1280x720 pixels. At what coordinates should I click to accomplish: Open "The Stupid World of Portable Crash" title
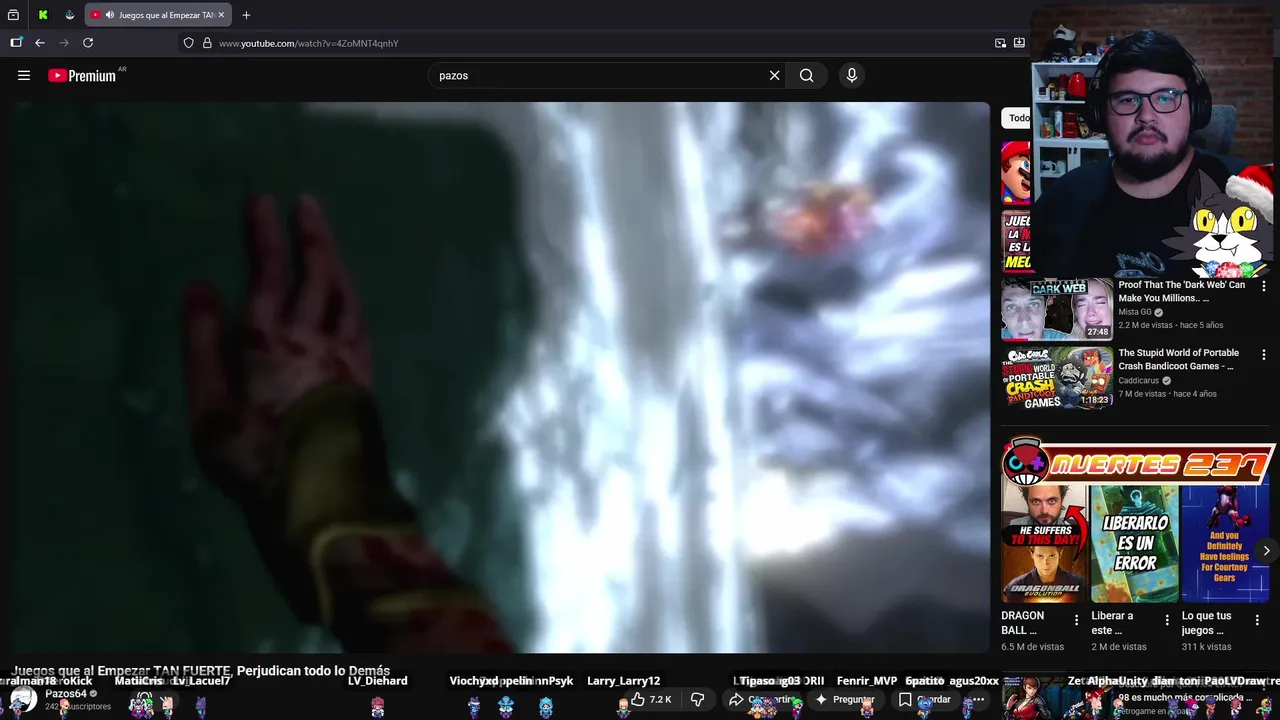point(1179,359)
